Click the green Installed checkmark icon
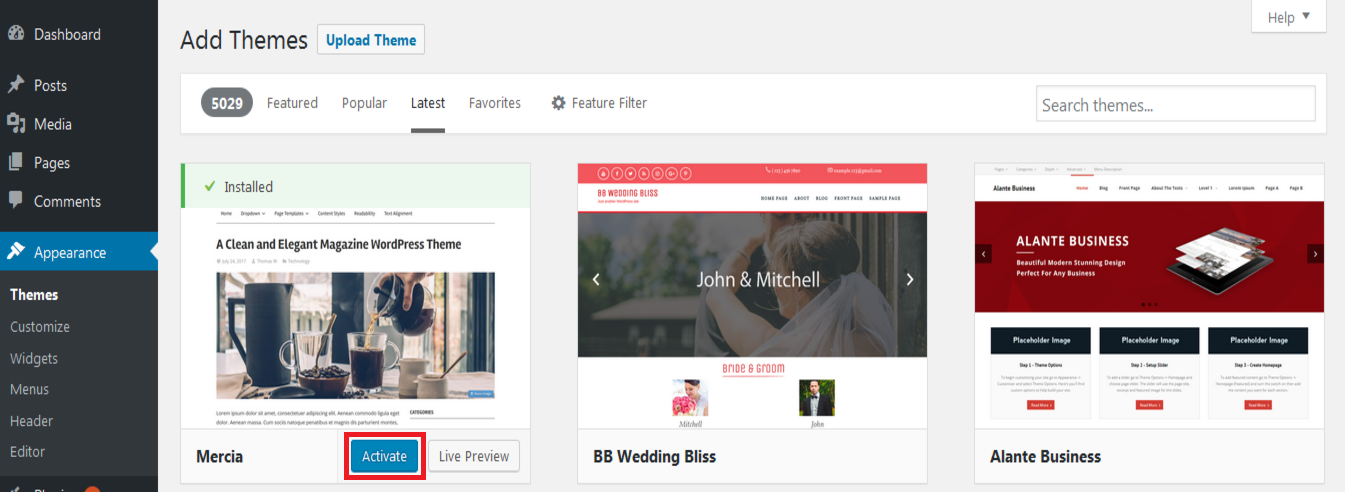This screenshot has height=492, width=1345. tap(209, 186)
